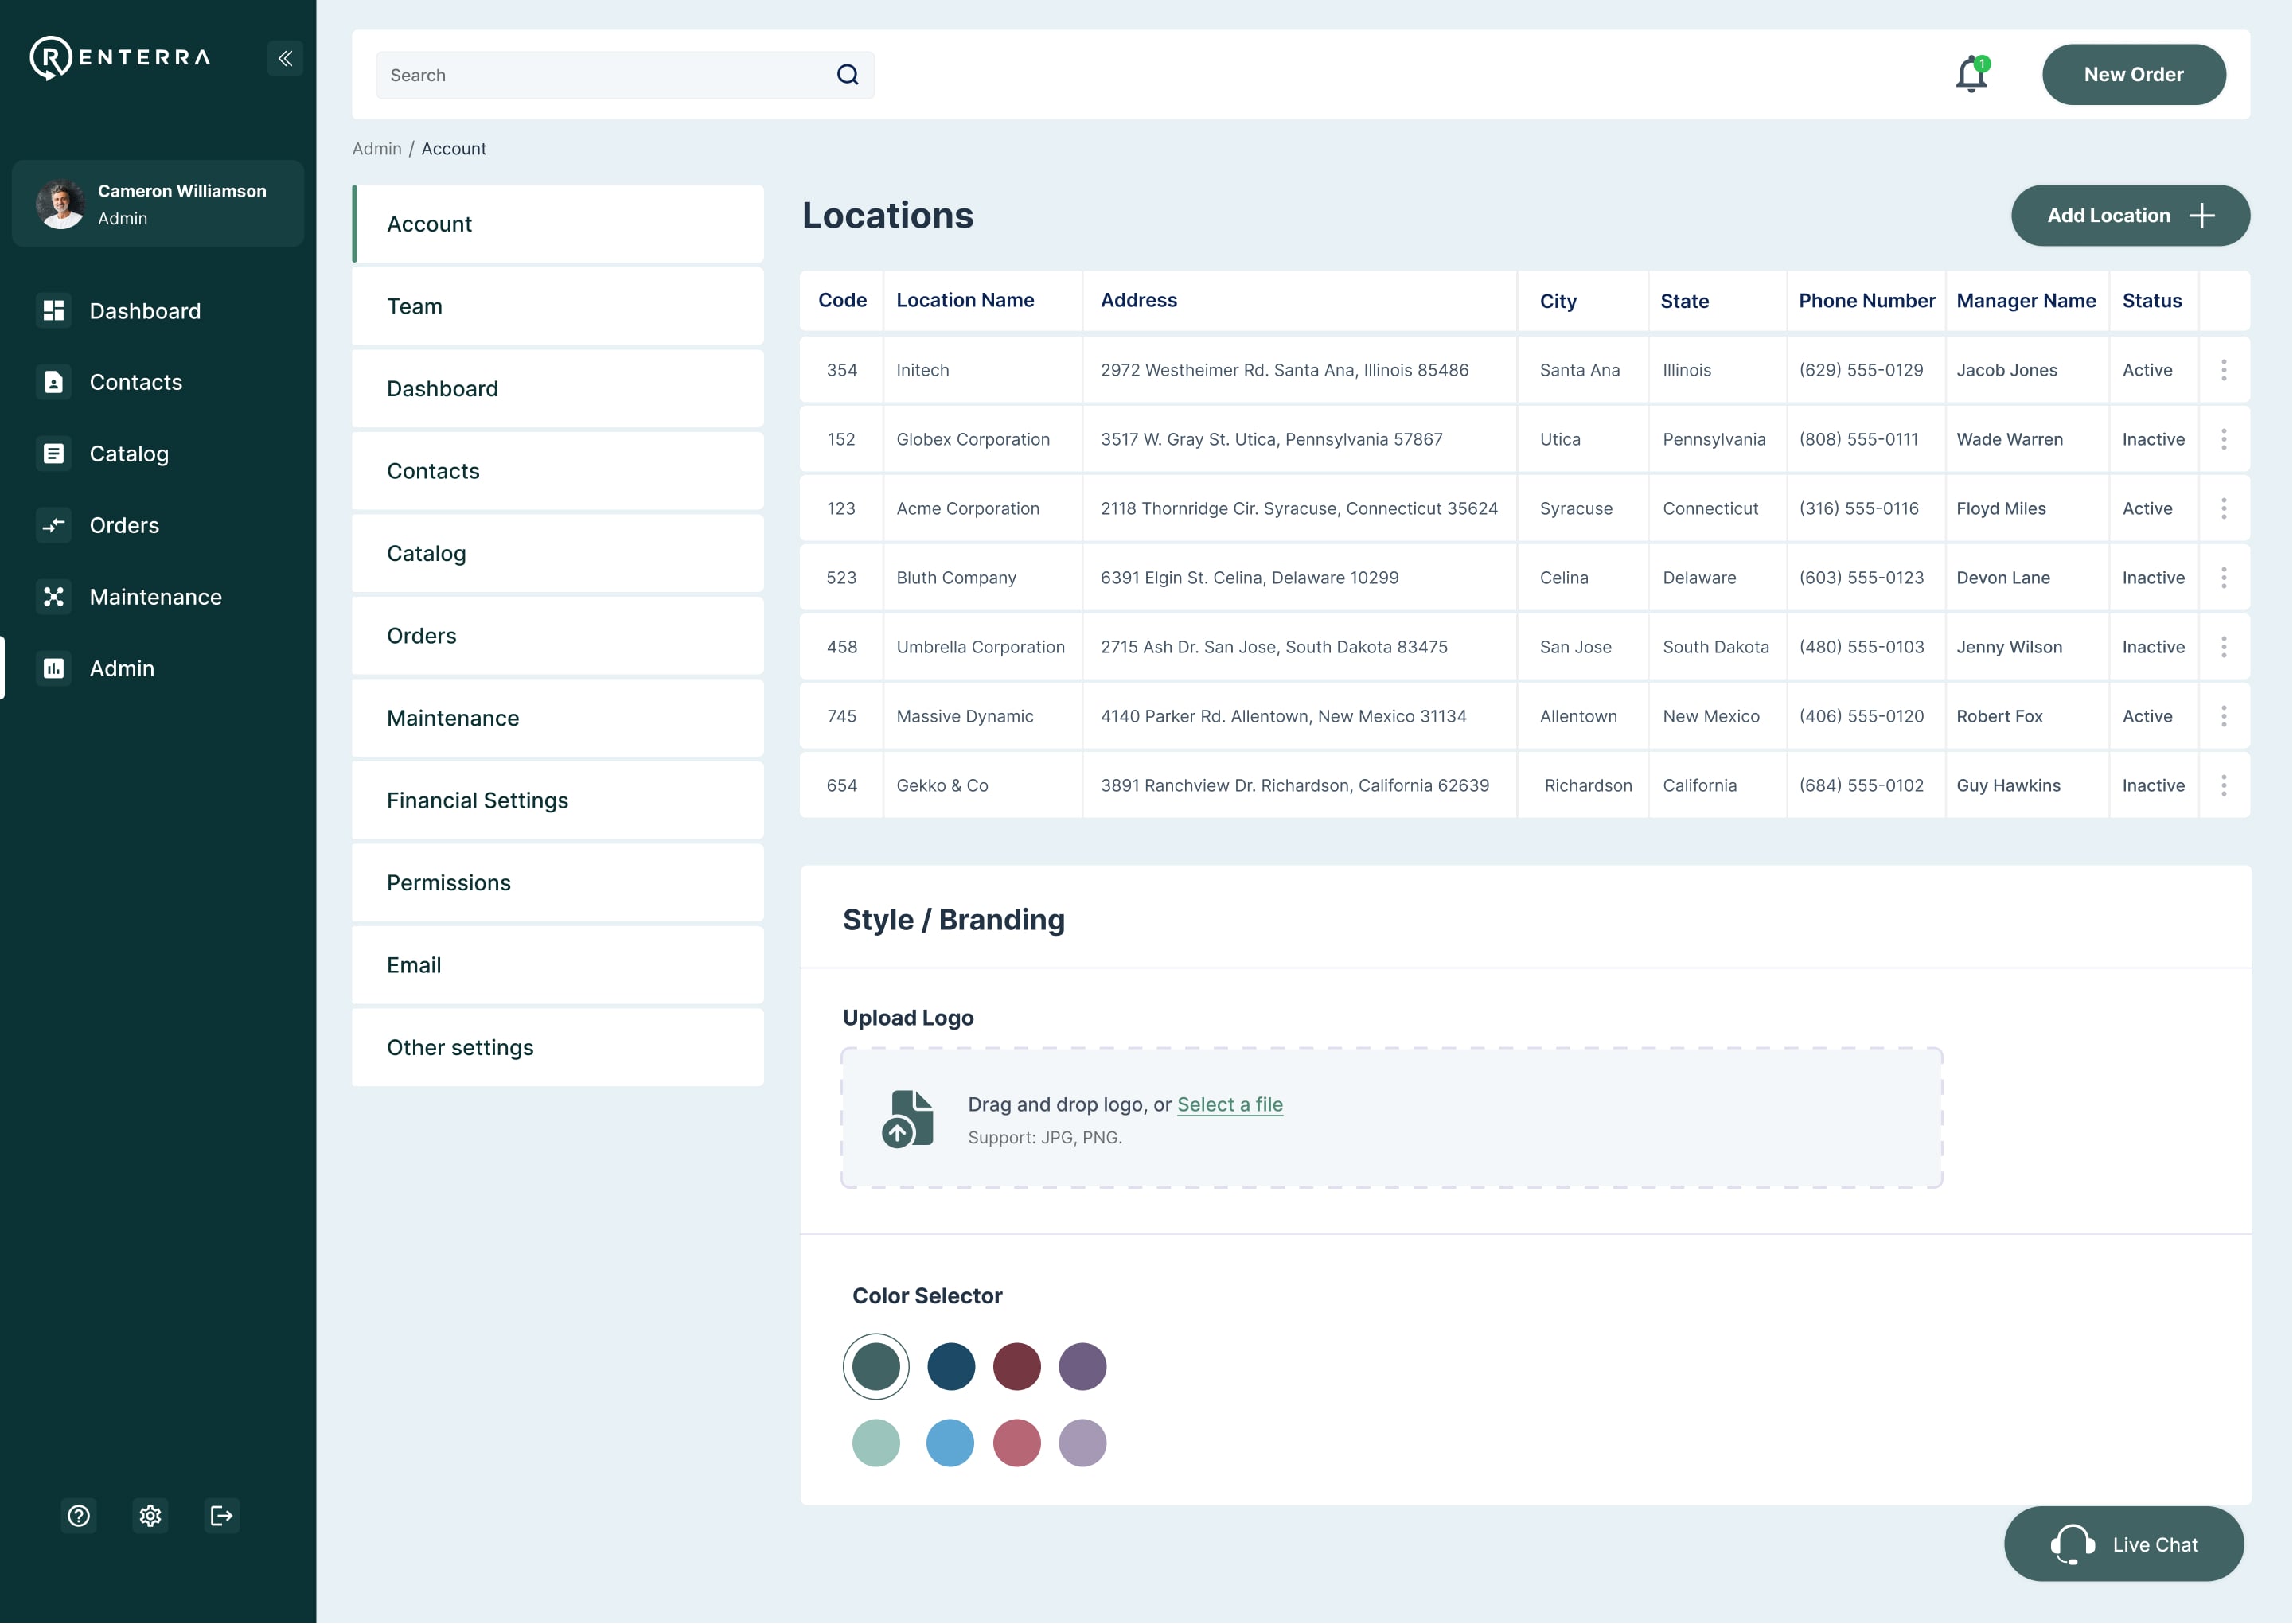The height and width of the screenshot is (1624, 2293).
Task: Click the Add Location button
Action: 2131,216
